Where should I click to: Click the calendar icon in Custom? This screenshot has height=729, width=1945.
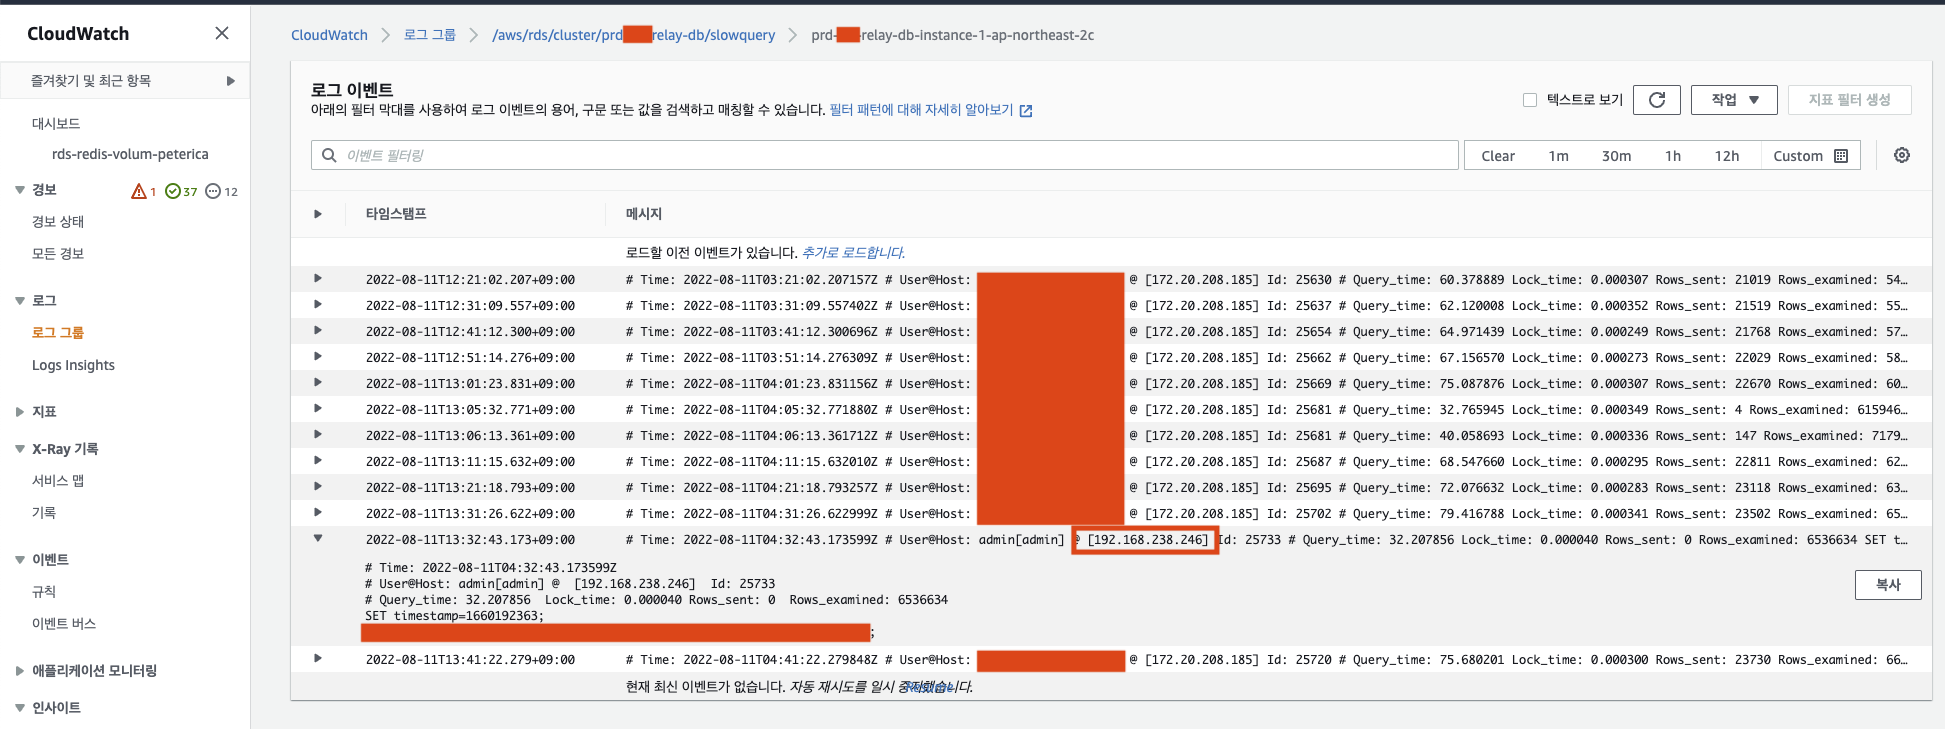point(1841,156)
